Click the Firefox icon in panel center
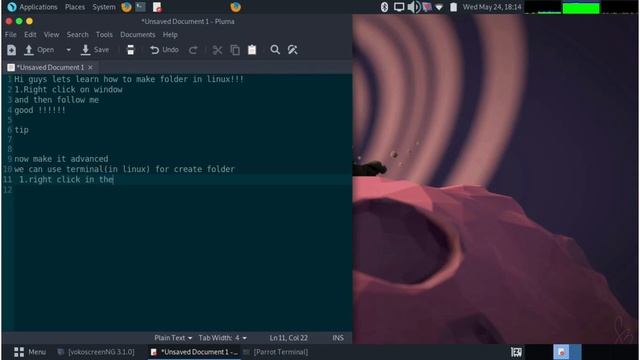This screenshot has height=360, width=640. point(236,7)
